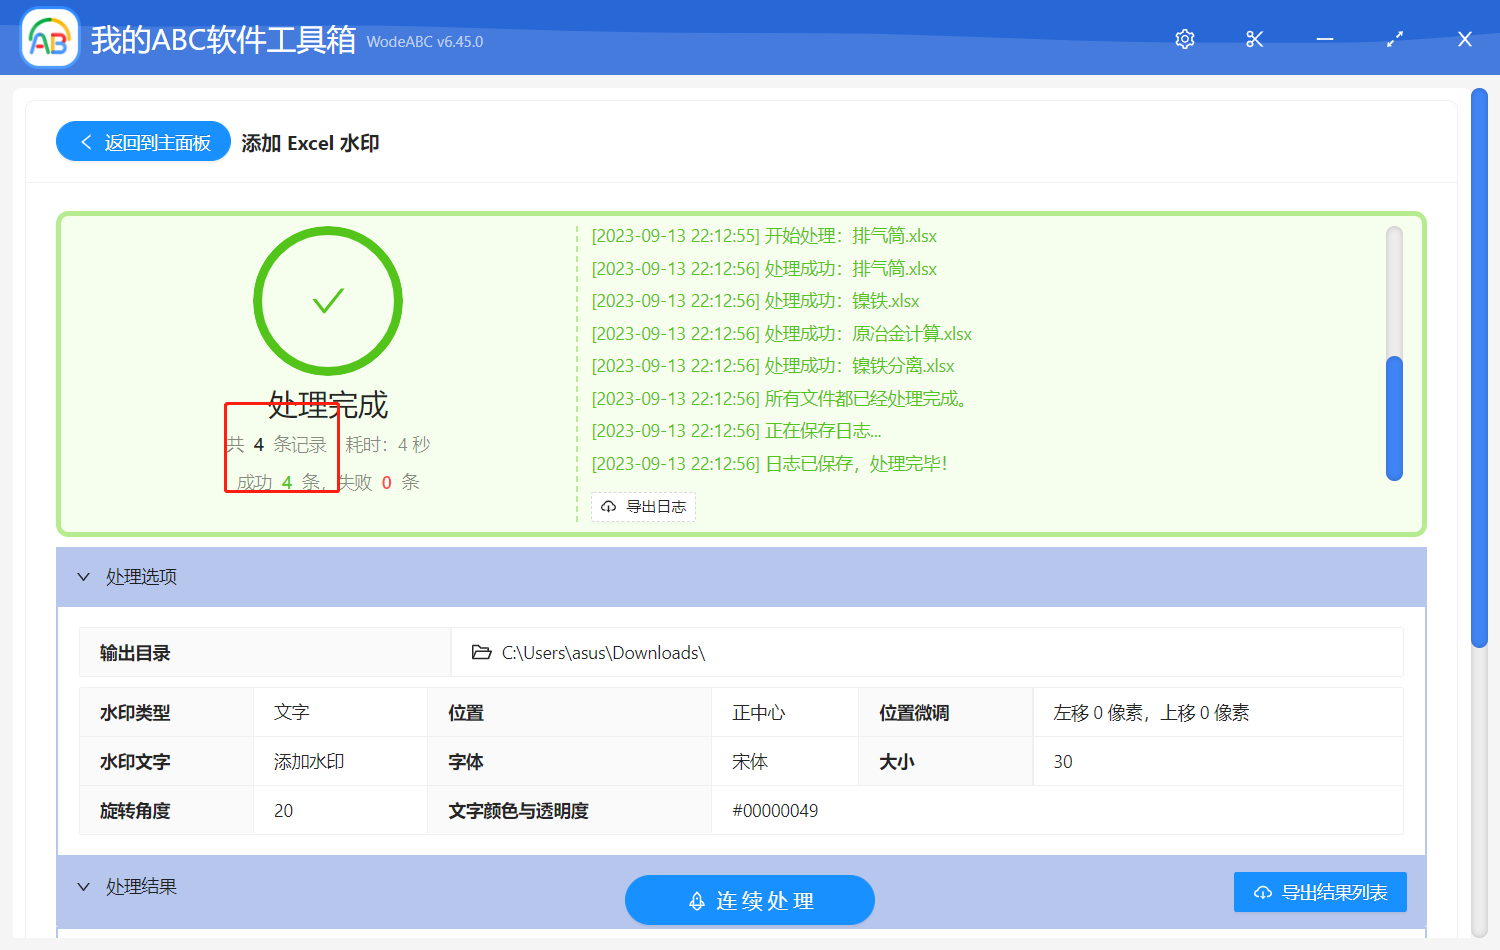The image size is (1500, 950).
Task: Select the #00000049 color value
Action: 776,810
